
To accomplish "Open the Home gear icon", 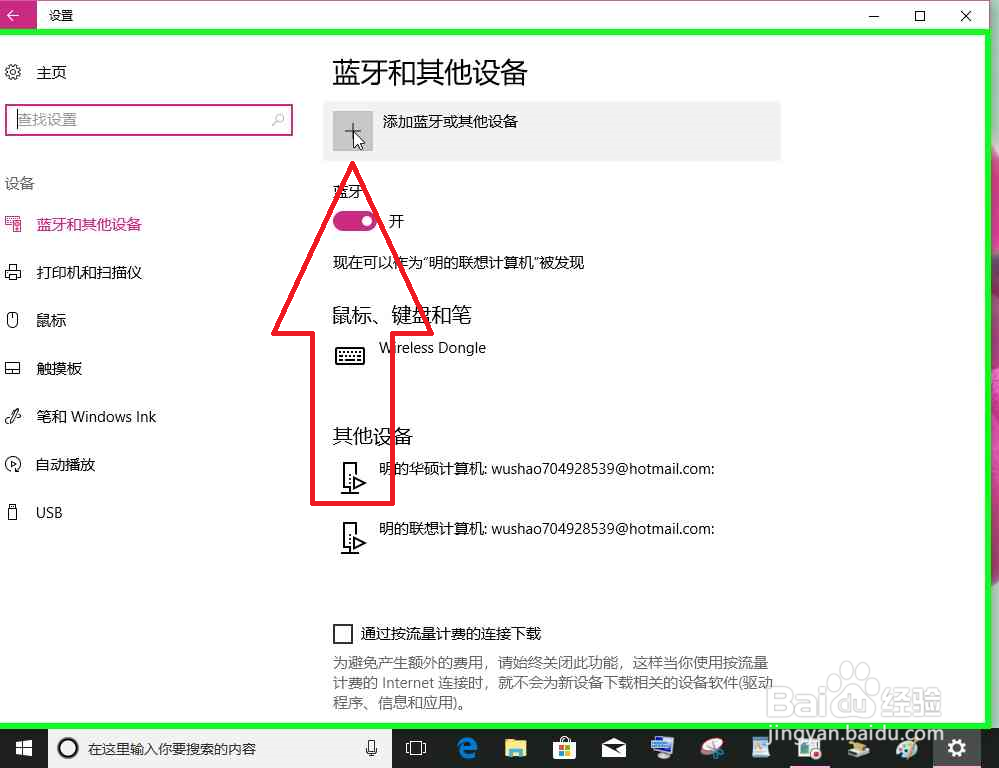I will 13,72.
